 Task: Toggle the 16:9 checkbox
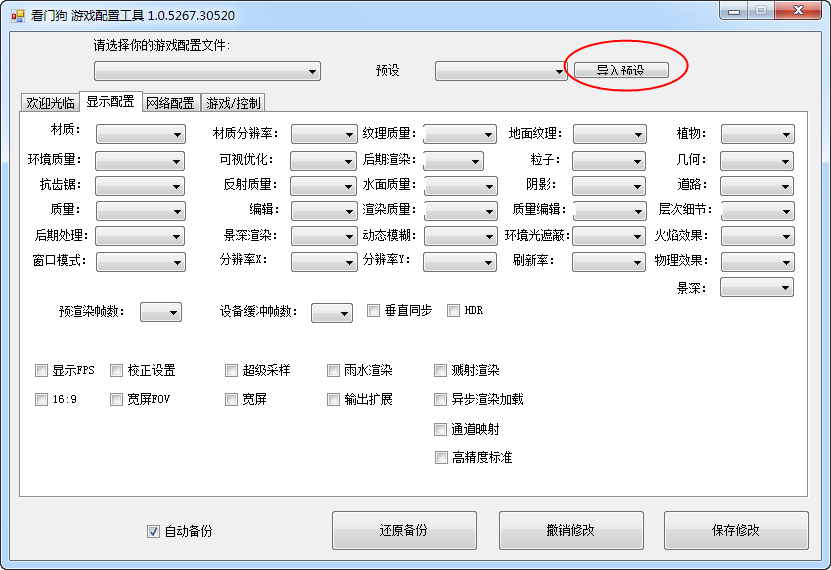click(x=41, y=399)
